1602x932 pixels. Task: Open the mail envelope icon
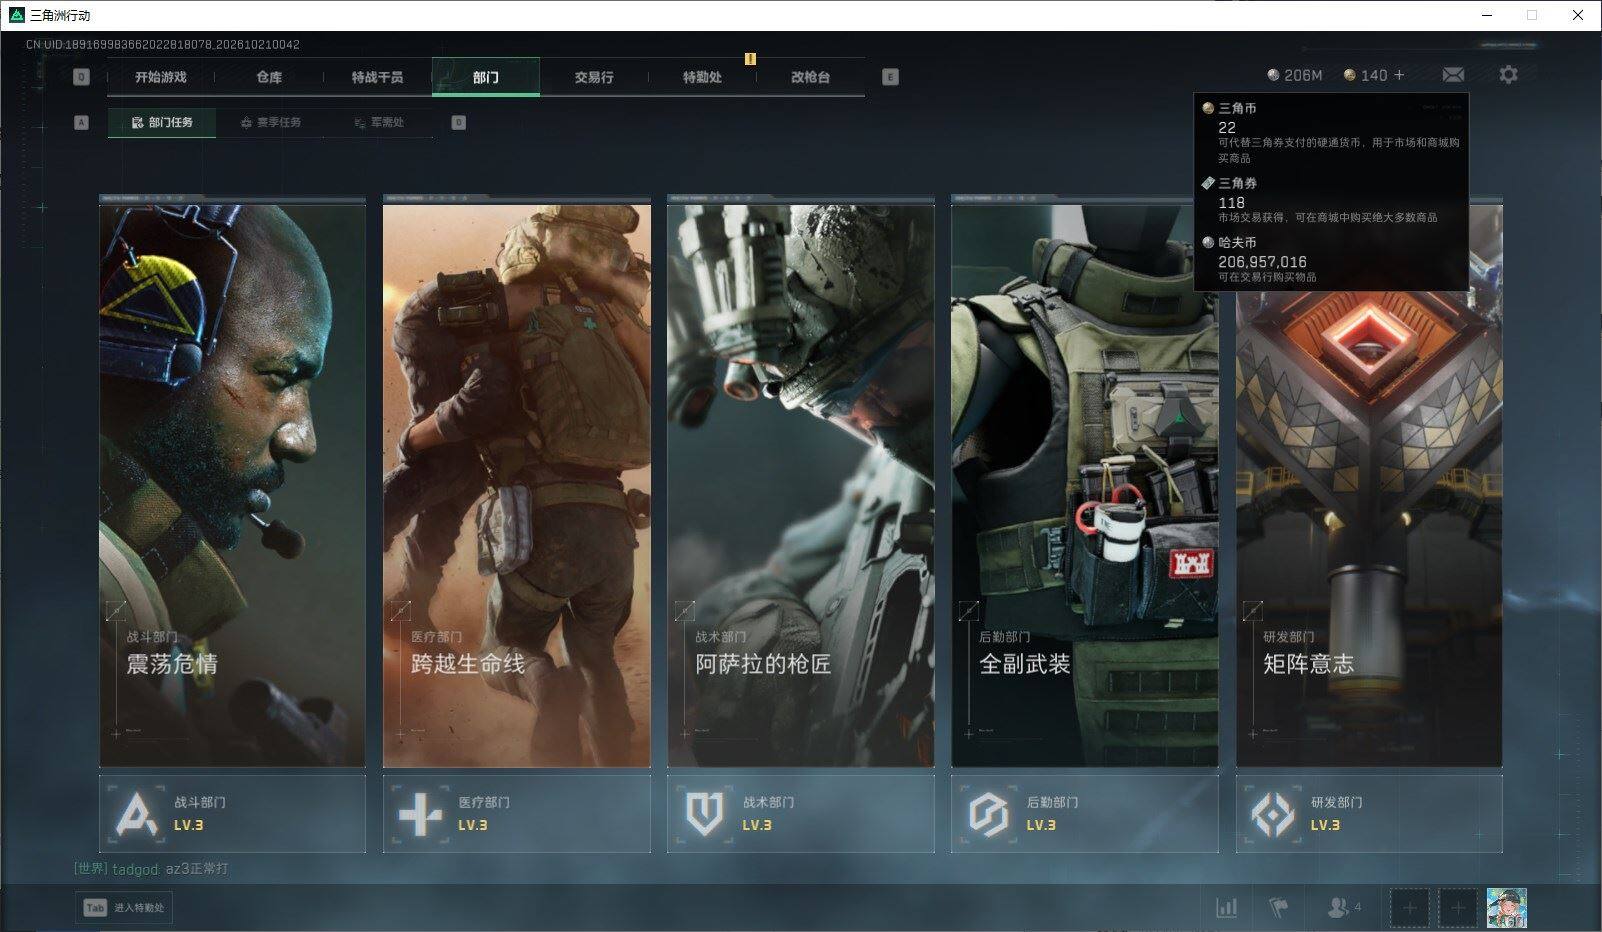tap(1453, 75)
